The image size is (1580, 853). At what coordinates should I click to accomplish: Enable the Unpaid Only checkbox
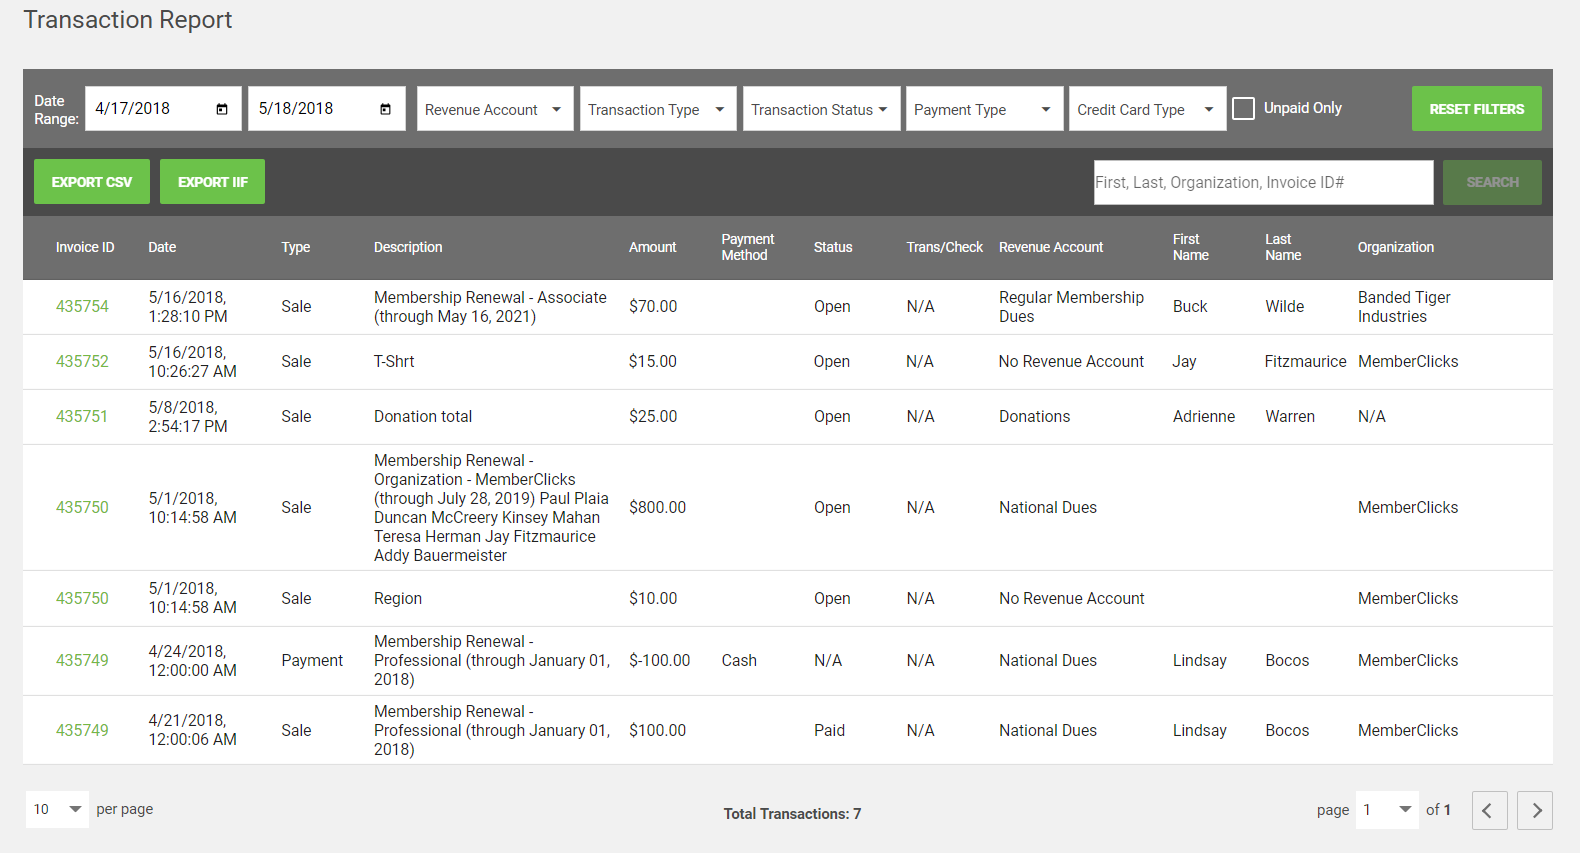[x=1243, y=108]
